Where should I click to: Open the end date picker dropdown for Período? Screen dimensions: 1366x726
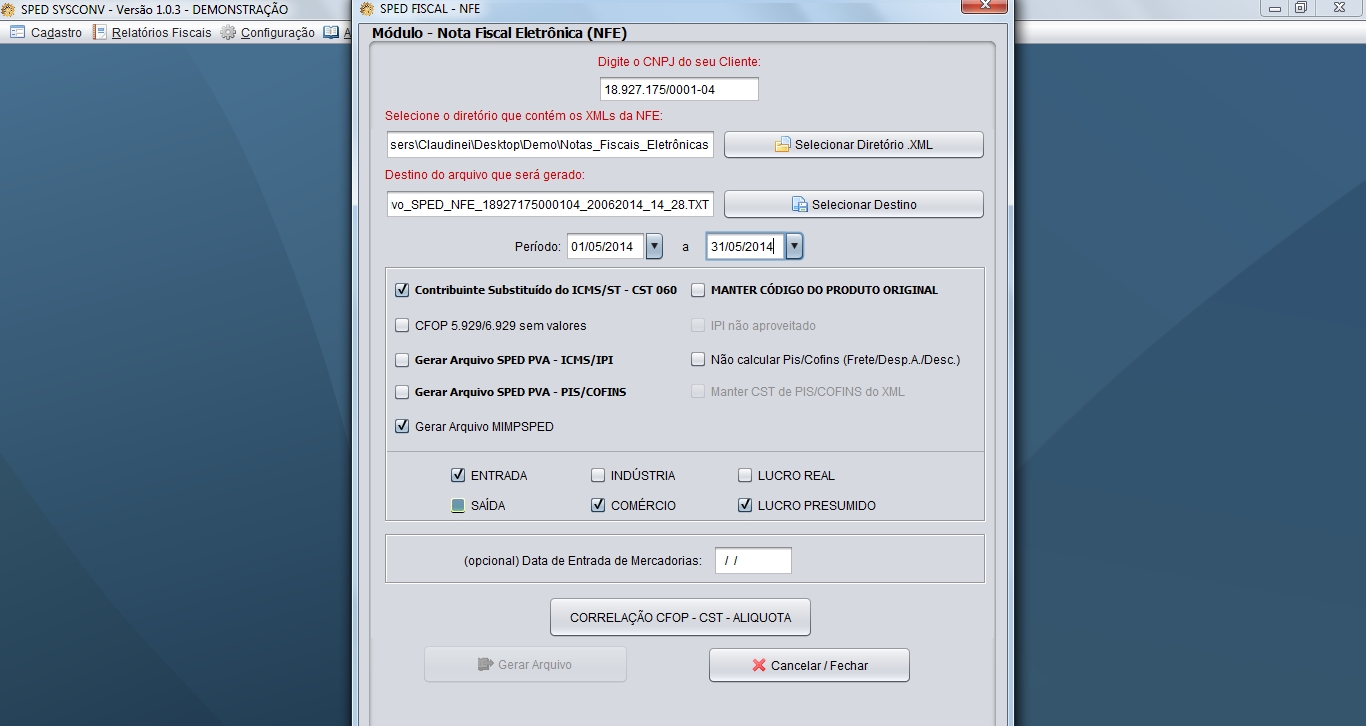(x=794, y=246)
